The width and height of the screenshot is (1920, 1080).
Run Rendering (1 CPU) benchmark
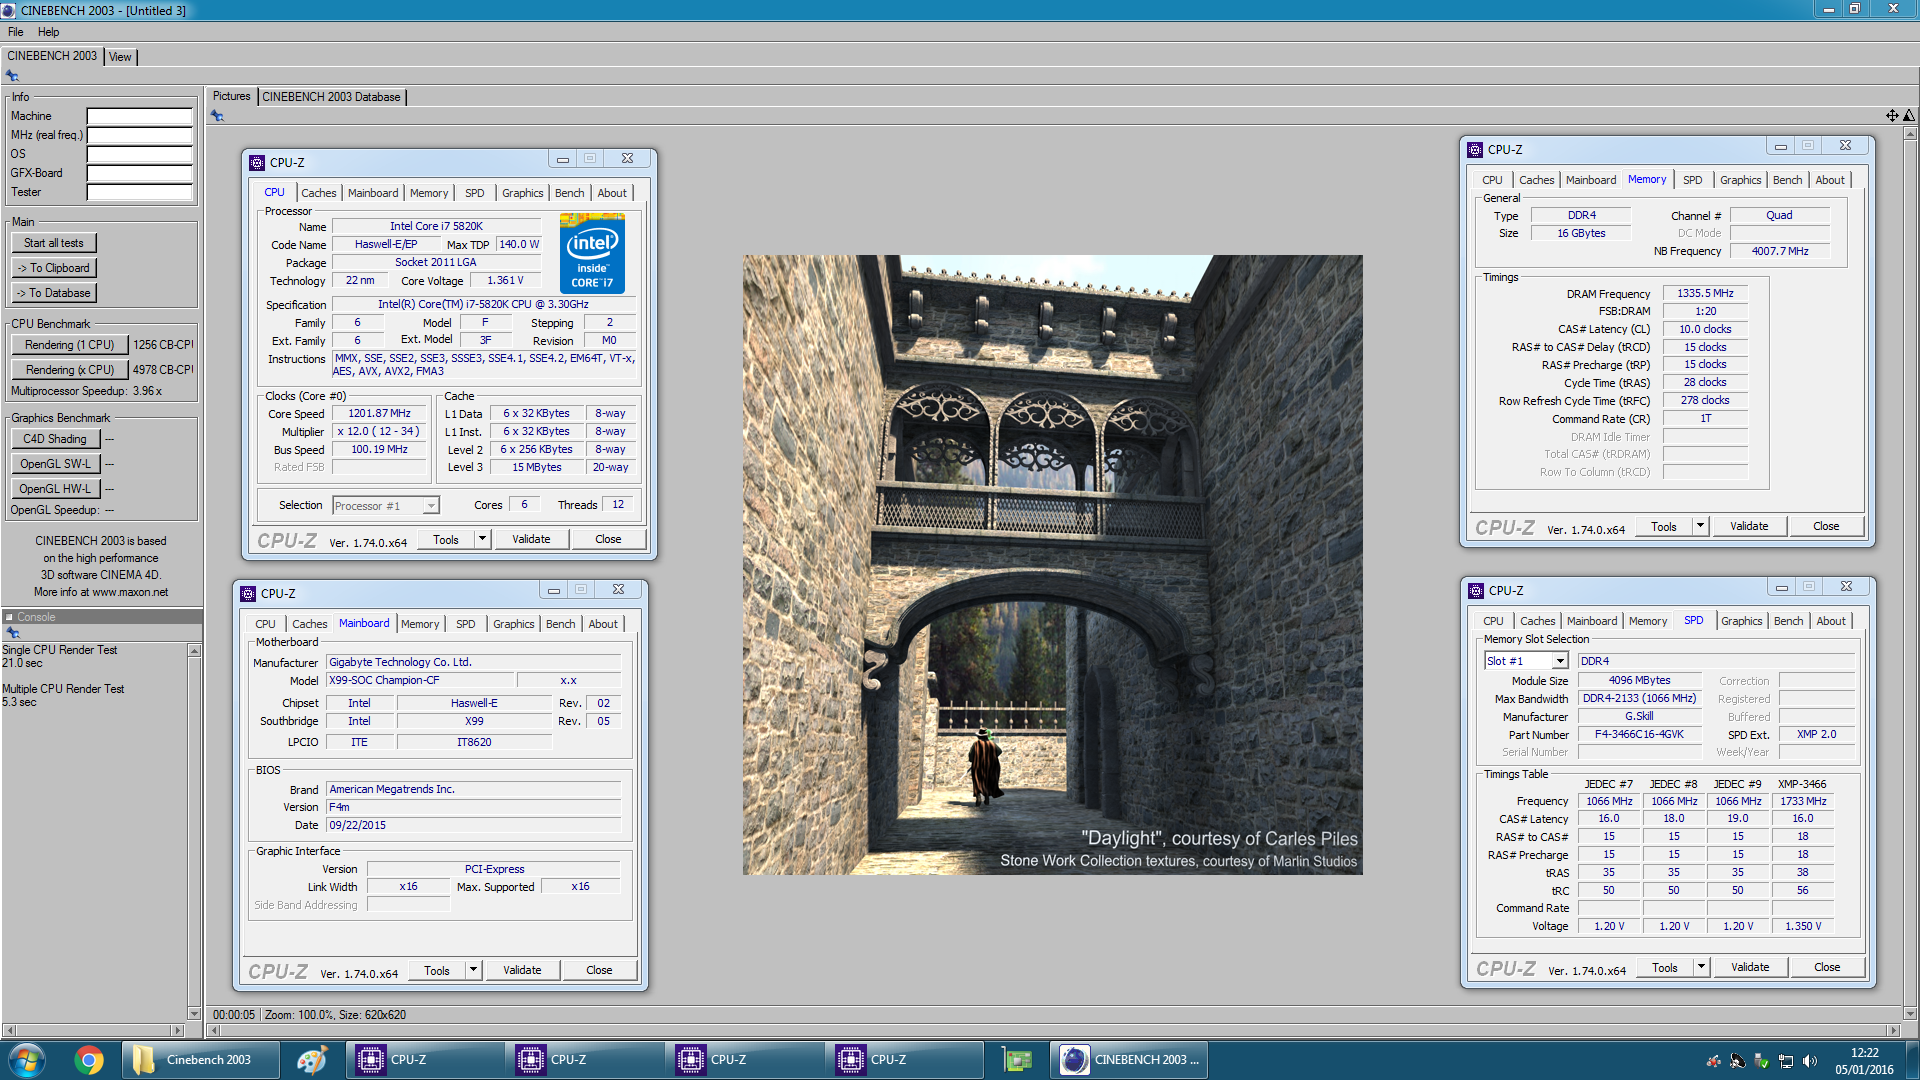tap(70, 345)
